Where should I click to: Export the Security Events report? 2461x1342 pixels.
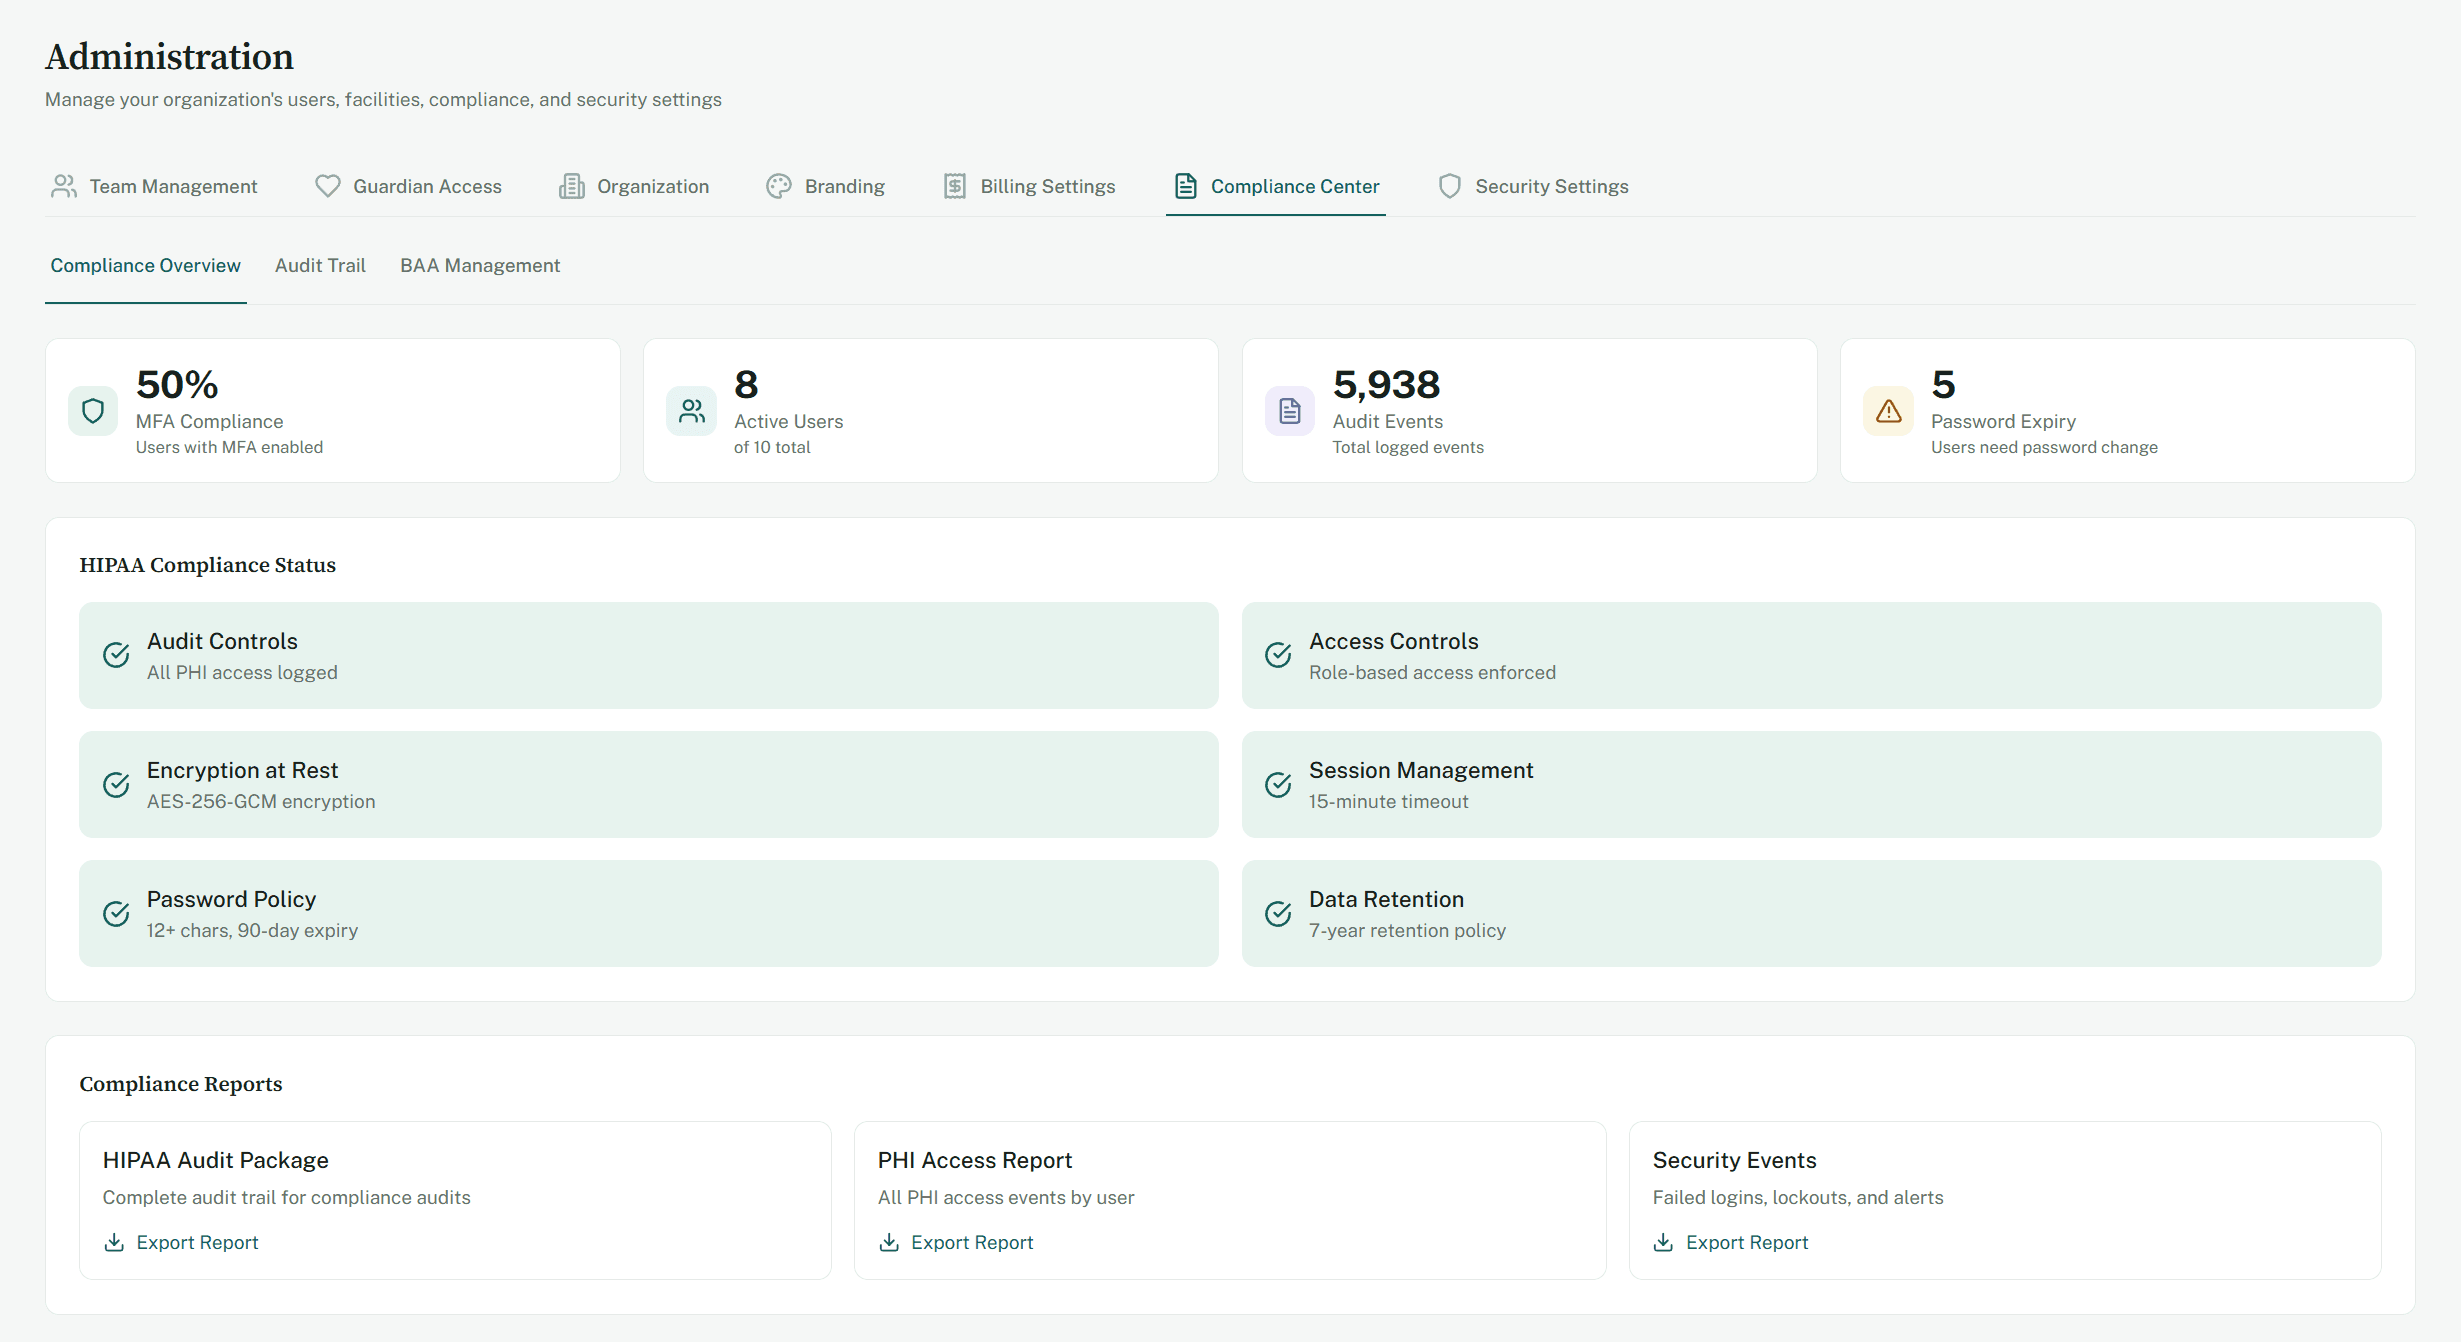pos(1730,1242)
